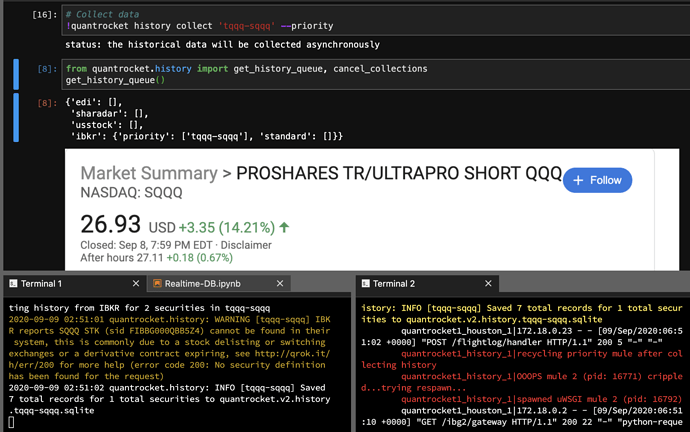This screenshot has height=432, width=690.
Task: Click the plus icon in the Follow button
Action: tap(578, 180)
